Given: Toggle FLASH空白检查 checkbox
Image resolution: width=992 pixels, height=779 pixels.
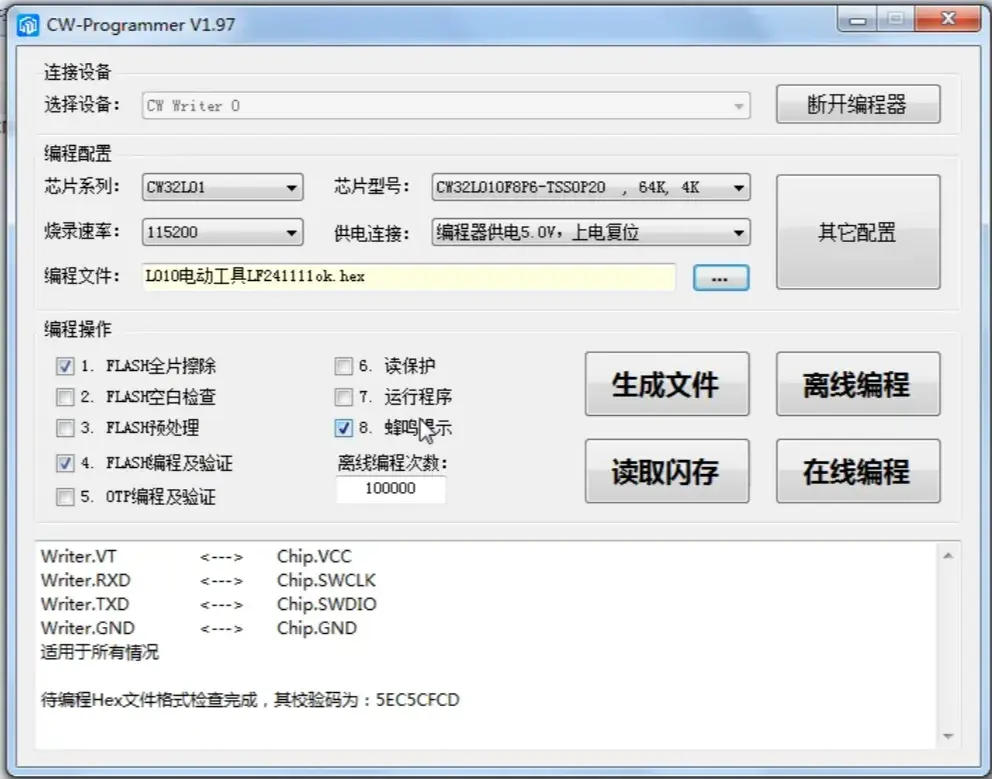Looking at the screenshot, I should click(65, 397).
